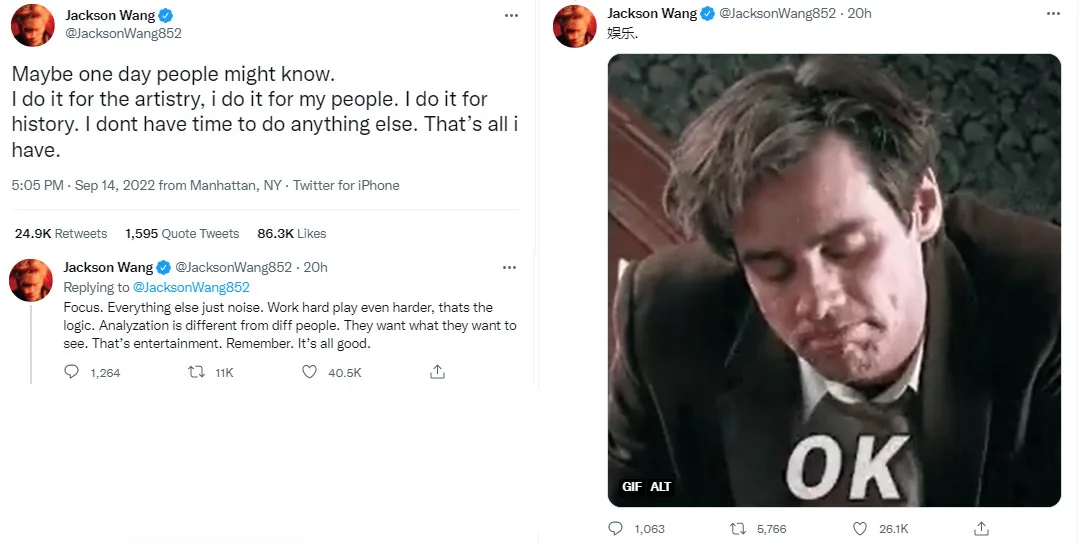Like the Focus reply tweet
This screenshot has width=1080, height=543.
point(312,372)
